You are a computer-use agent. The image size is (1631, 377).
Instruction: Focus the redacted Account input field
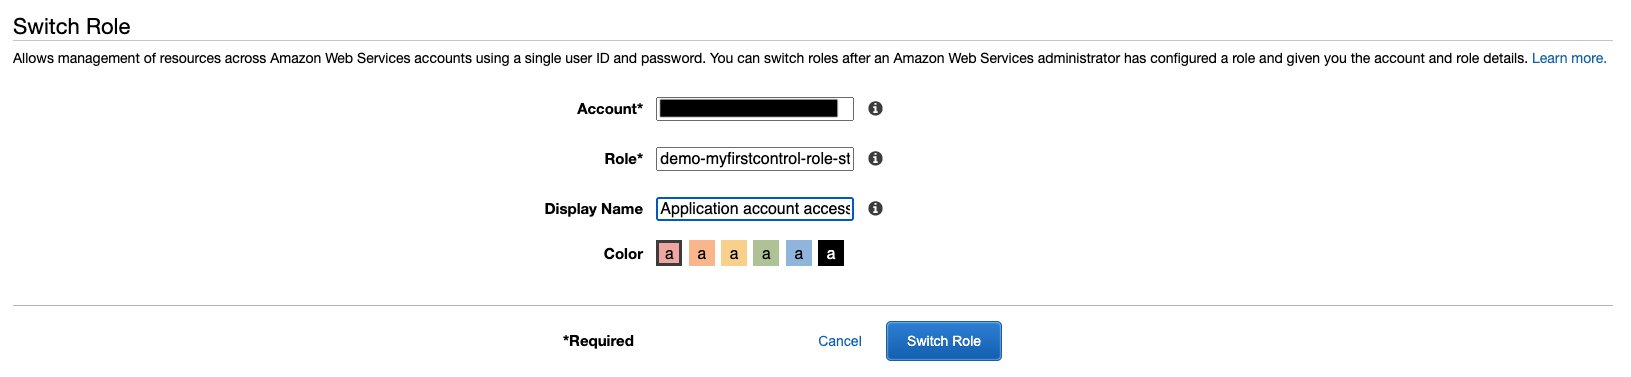pyautogui.click(x=755, y=108)
